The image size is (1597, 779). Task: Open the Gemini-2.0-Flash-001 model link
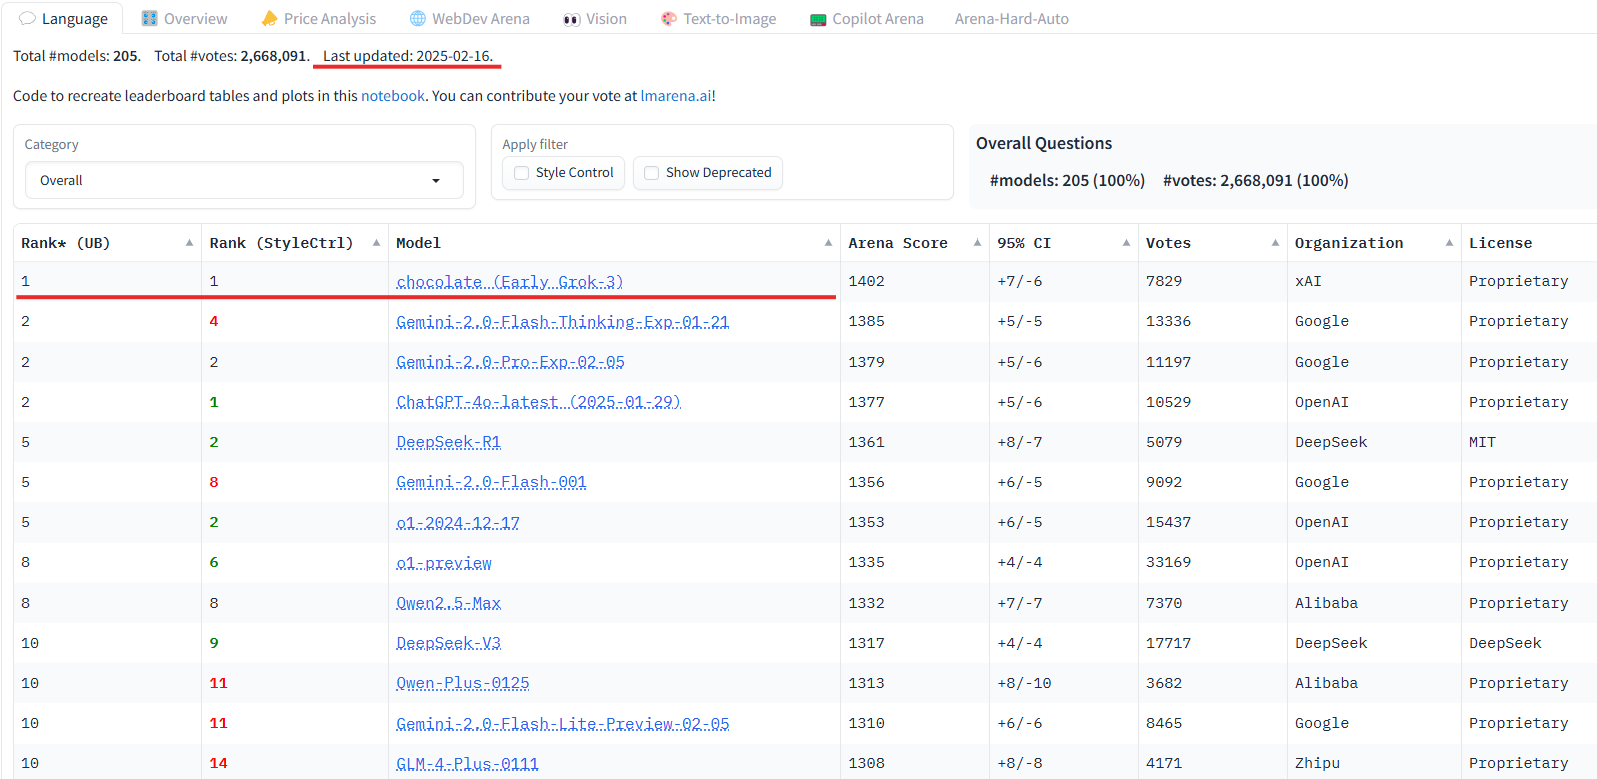pos(491,482)
